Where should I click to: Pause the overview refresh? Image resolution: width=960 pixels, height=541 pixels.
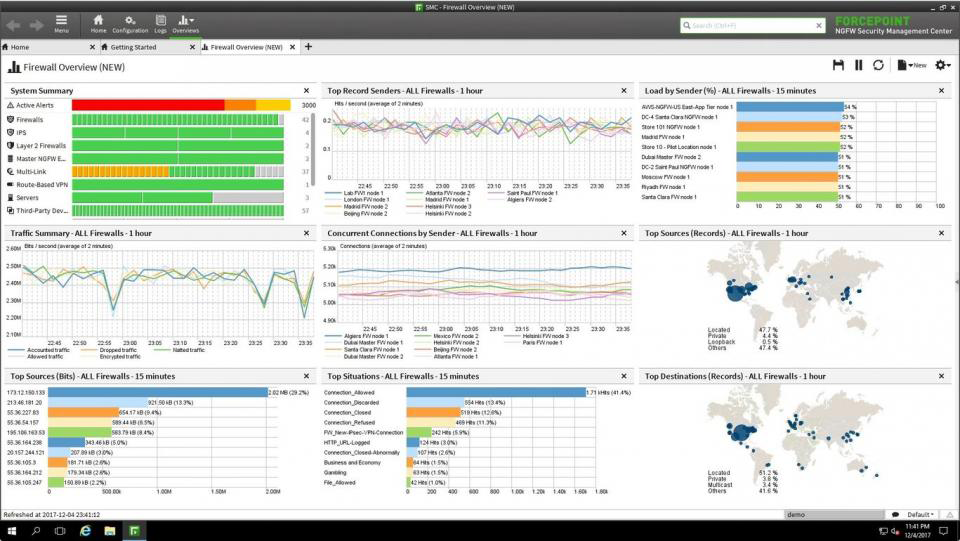pyautogui.click(x=858, y=65)
